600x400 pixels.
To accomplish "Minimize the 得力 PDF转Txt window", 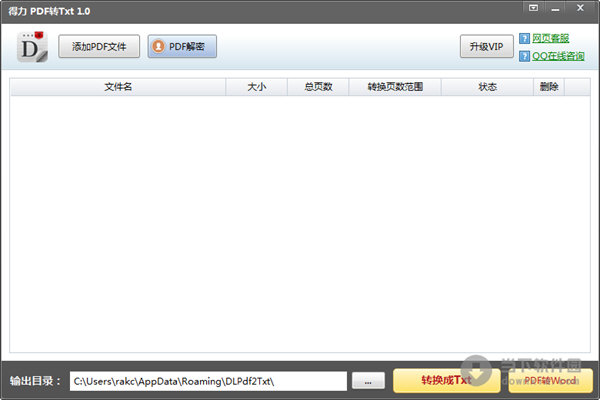I will [x=555, y=9].
